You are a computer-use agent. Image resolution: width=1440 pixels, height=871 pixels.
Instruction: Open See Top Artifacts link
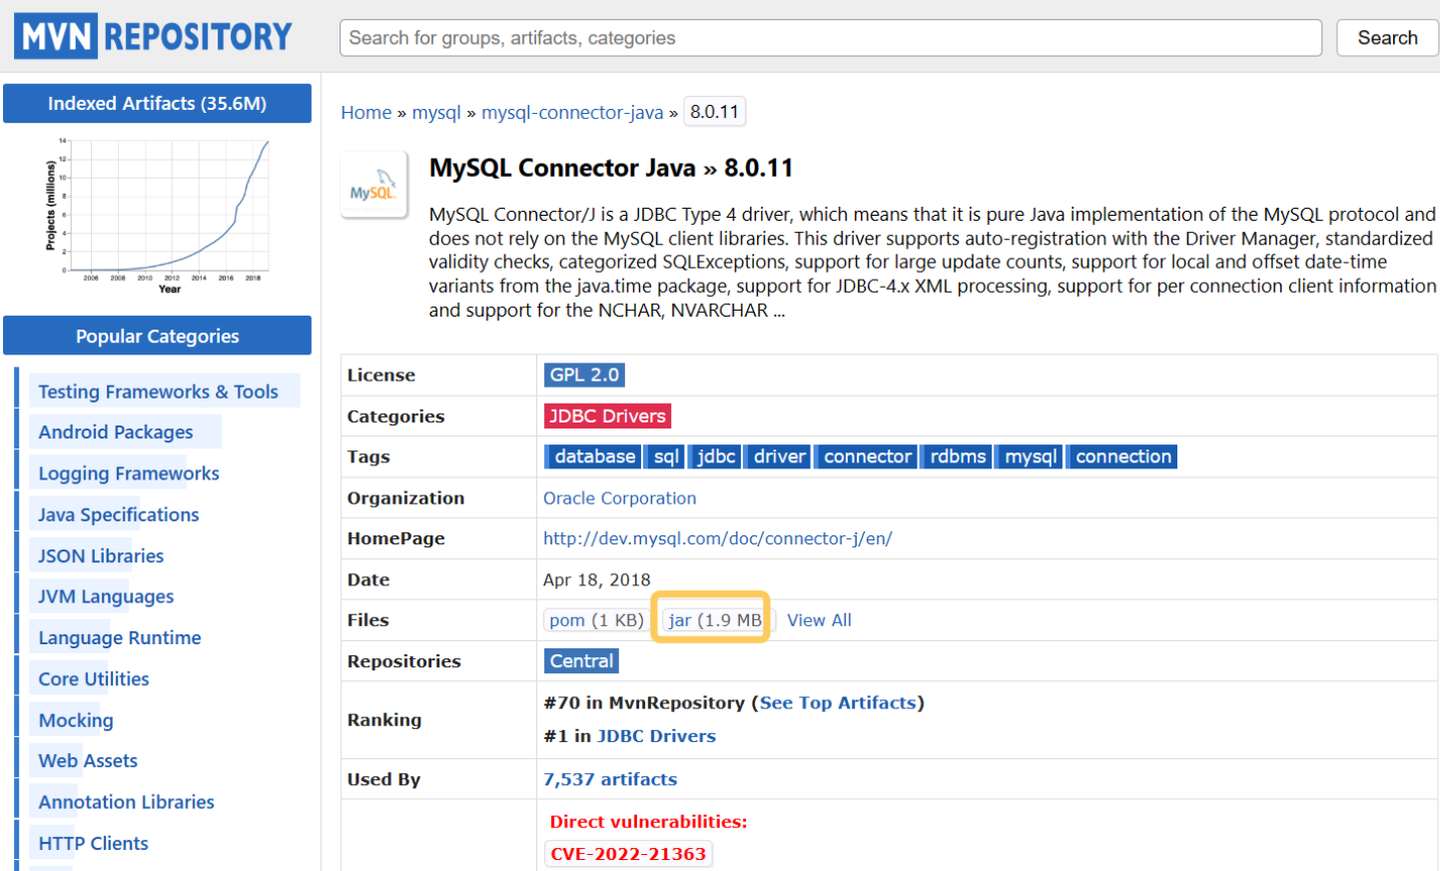837,703
